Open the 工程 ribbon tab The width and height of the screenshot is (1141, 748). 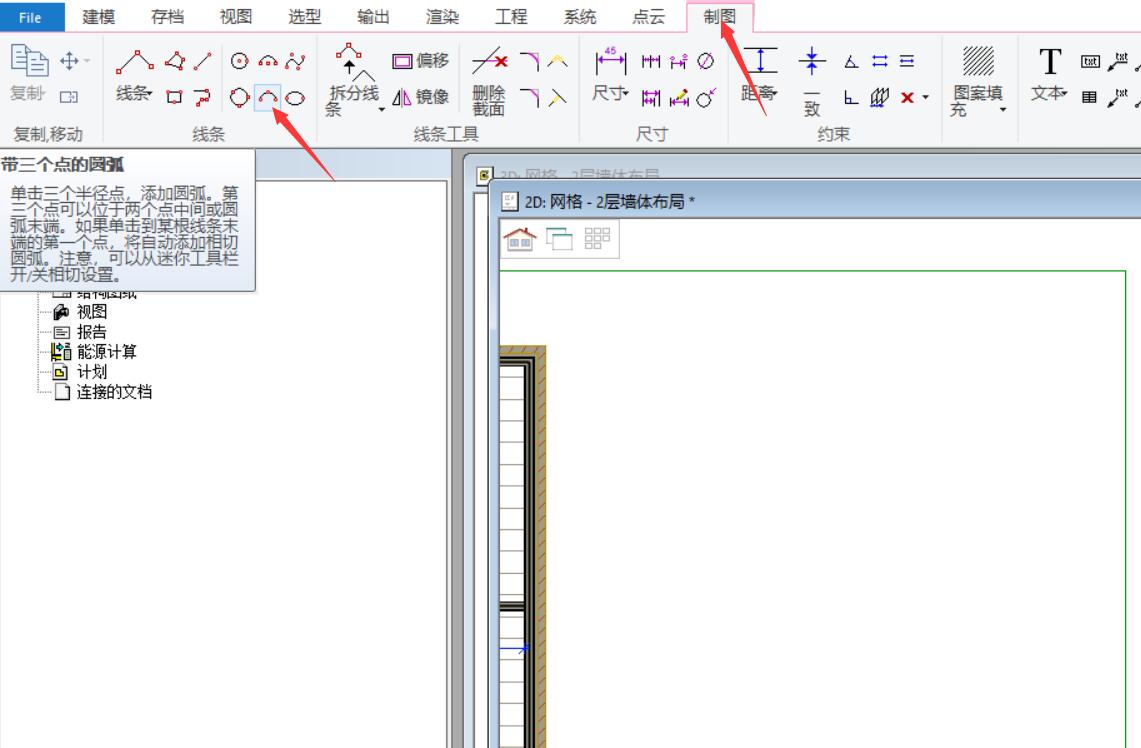pyautogui.click(x=511, y=17)
